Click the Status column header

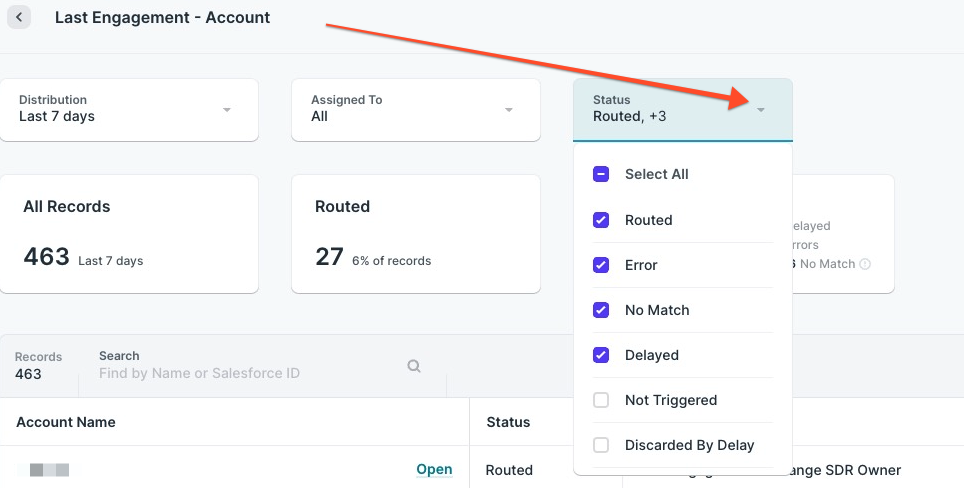tap(508, 422)
